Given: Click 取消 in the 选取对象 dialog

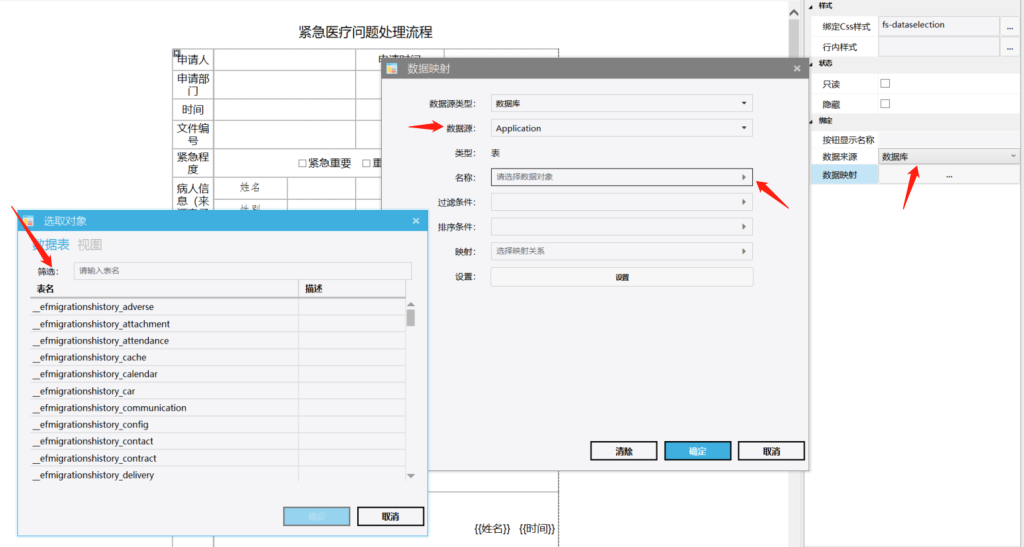Looking at the screenshot, I should pos(391,516).
